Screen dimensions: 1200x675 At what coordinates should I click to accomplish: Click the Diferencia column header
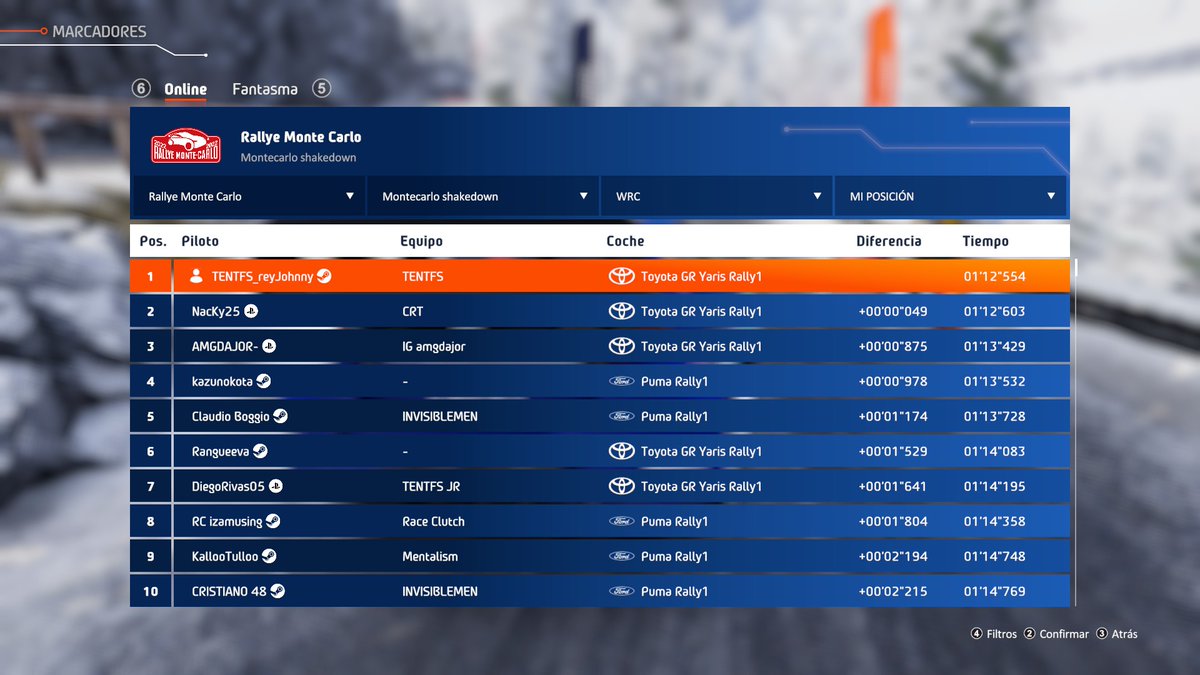coord(889,241)
